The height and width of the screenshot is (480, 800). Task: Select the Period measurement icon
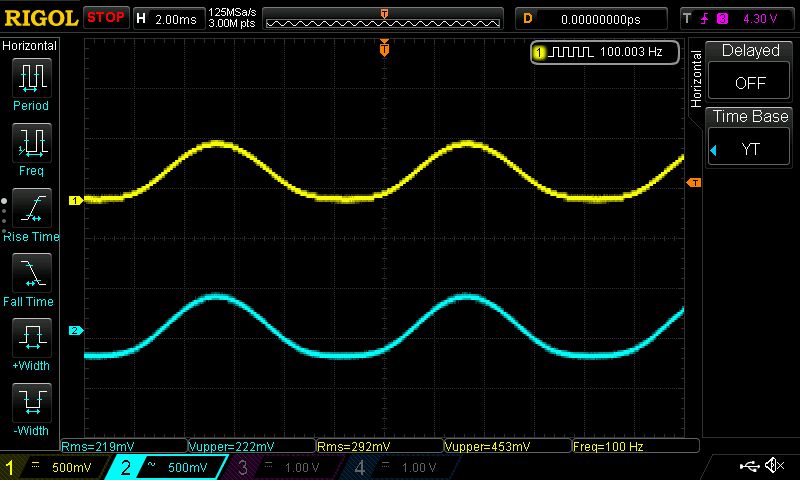pos(32,78)
